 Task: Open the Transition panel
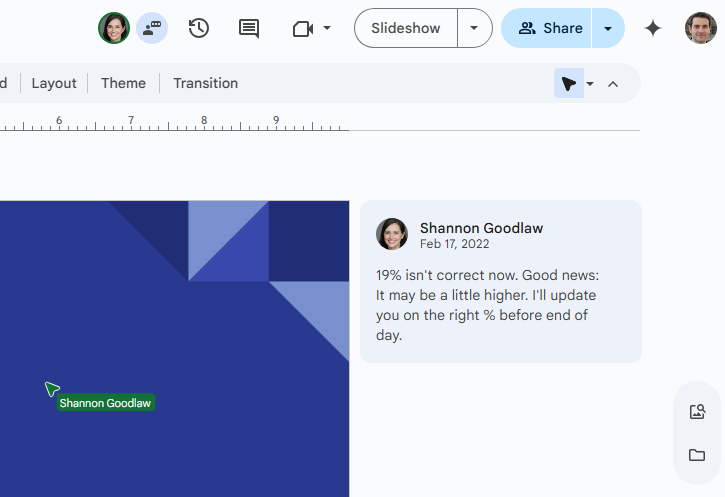pos(205,83)
